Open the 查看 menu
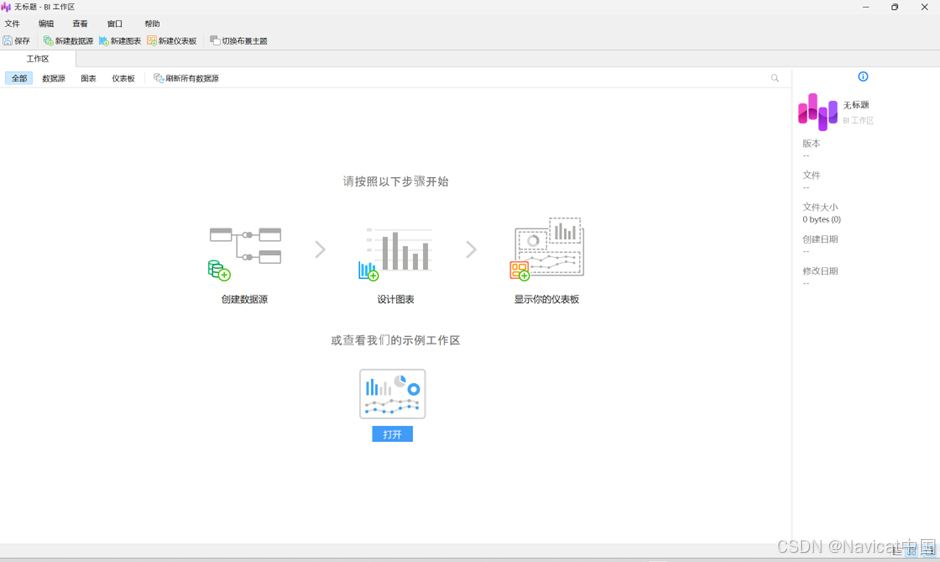 click(80, 23)
